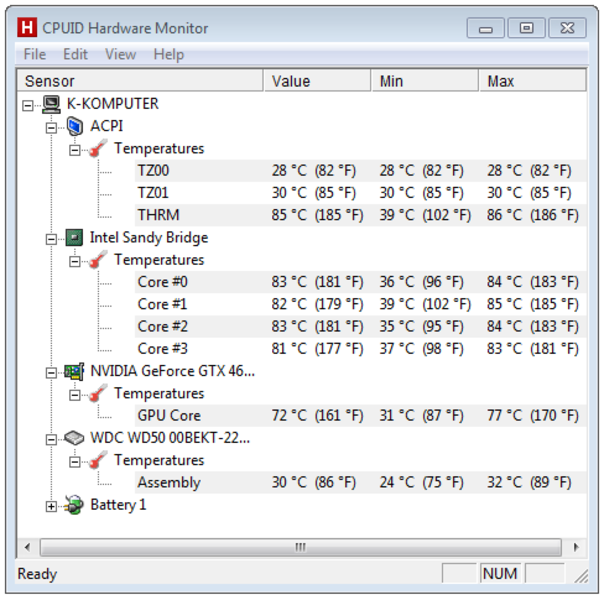Image resolution: width=604 pixels, height=600 pixels.
Task: Open the Help menu
Action: click(169, 54)
